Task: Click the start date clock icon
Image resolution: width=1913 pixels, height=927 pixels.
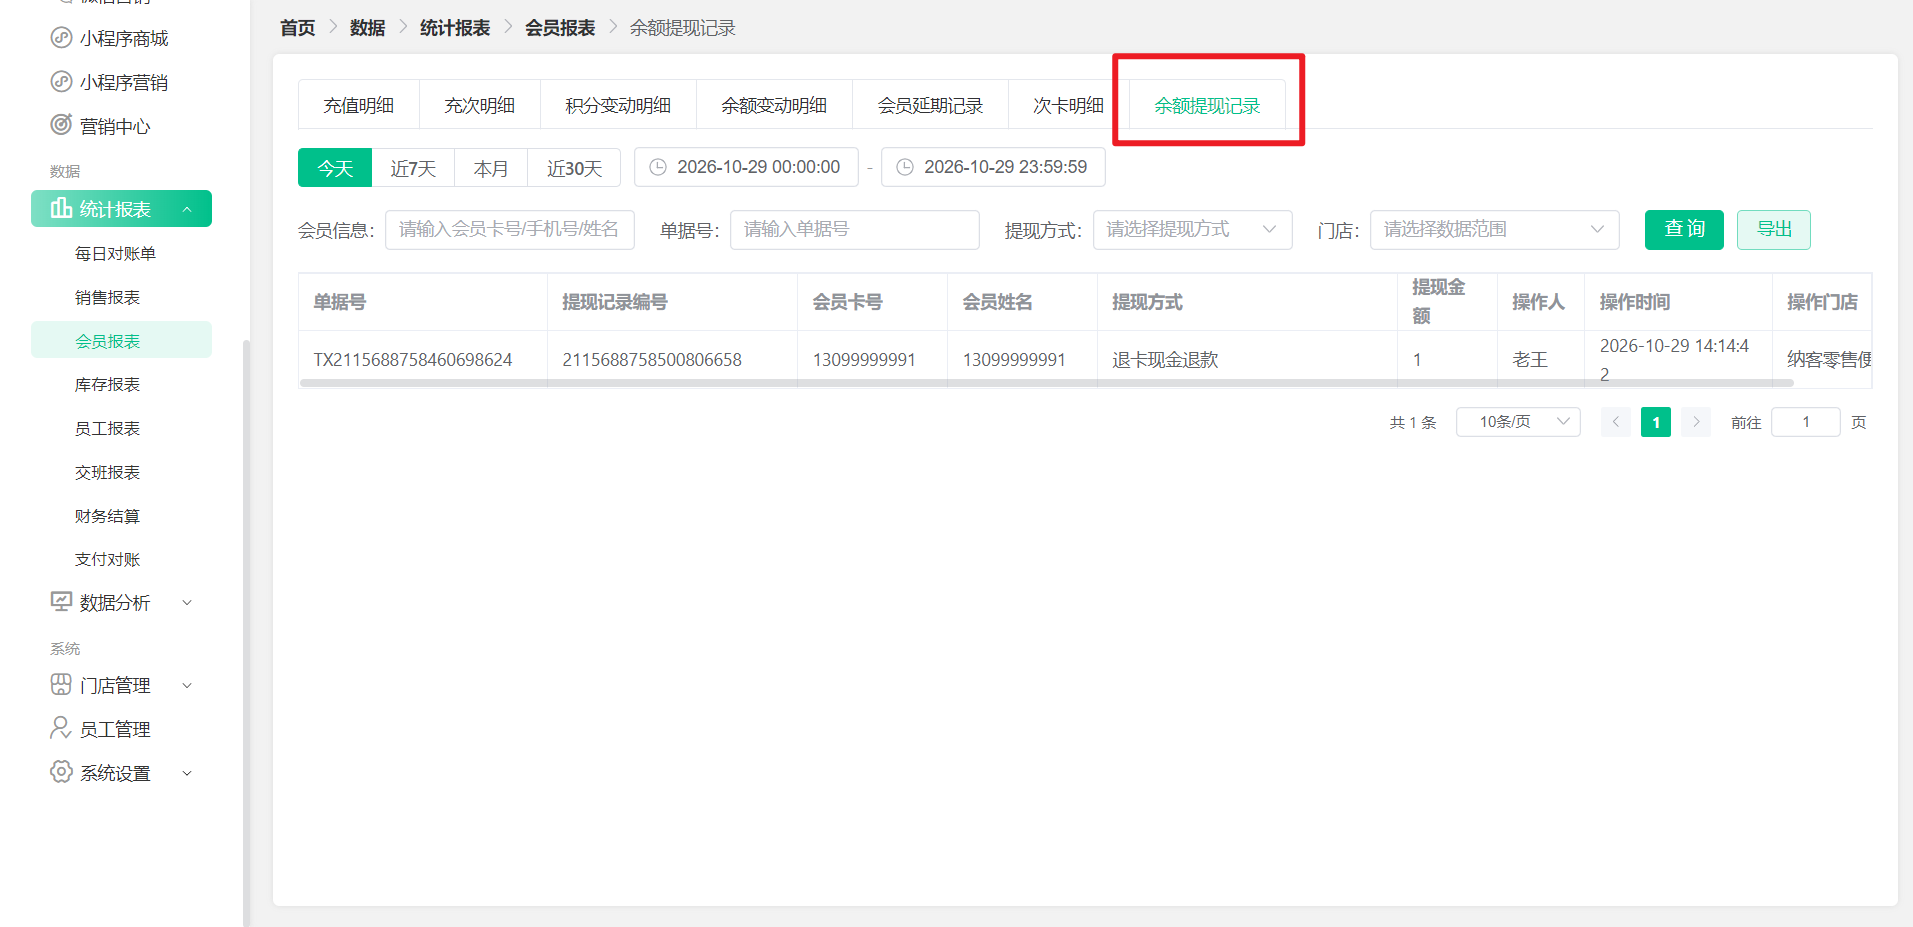Action: 658,167
